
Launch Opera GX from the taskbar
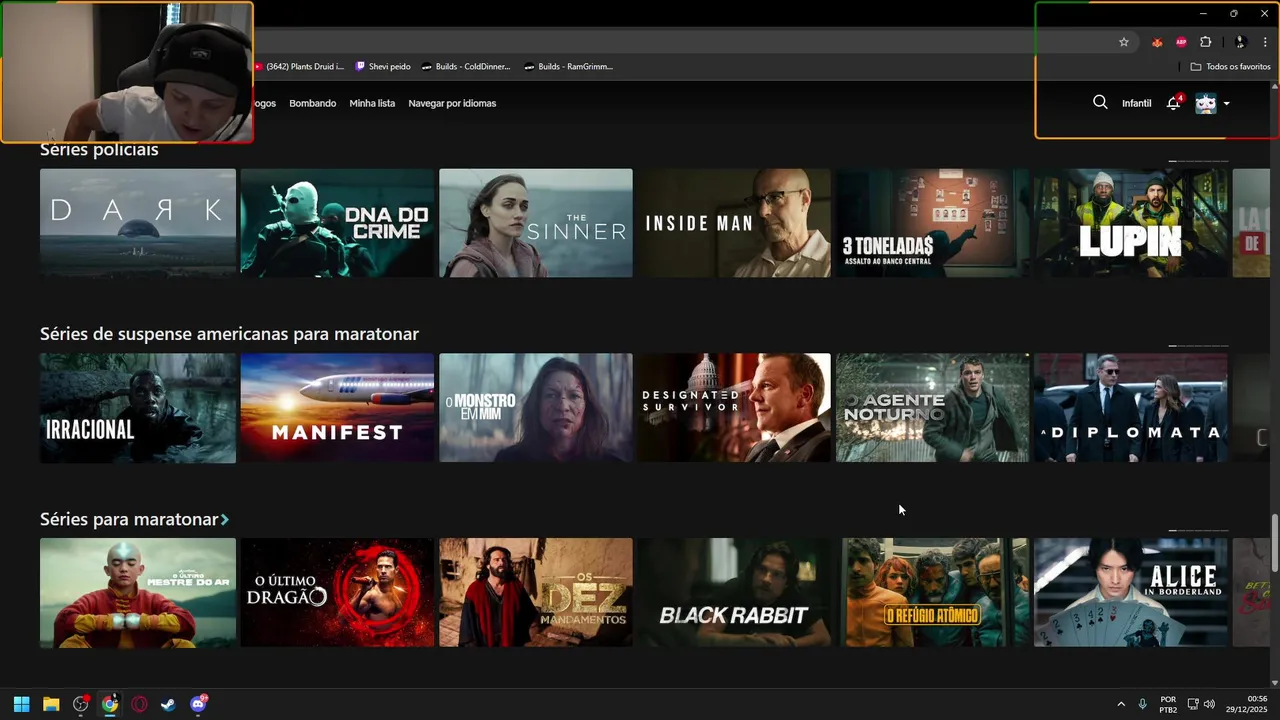139,704
